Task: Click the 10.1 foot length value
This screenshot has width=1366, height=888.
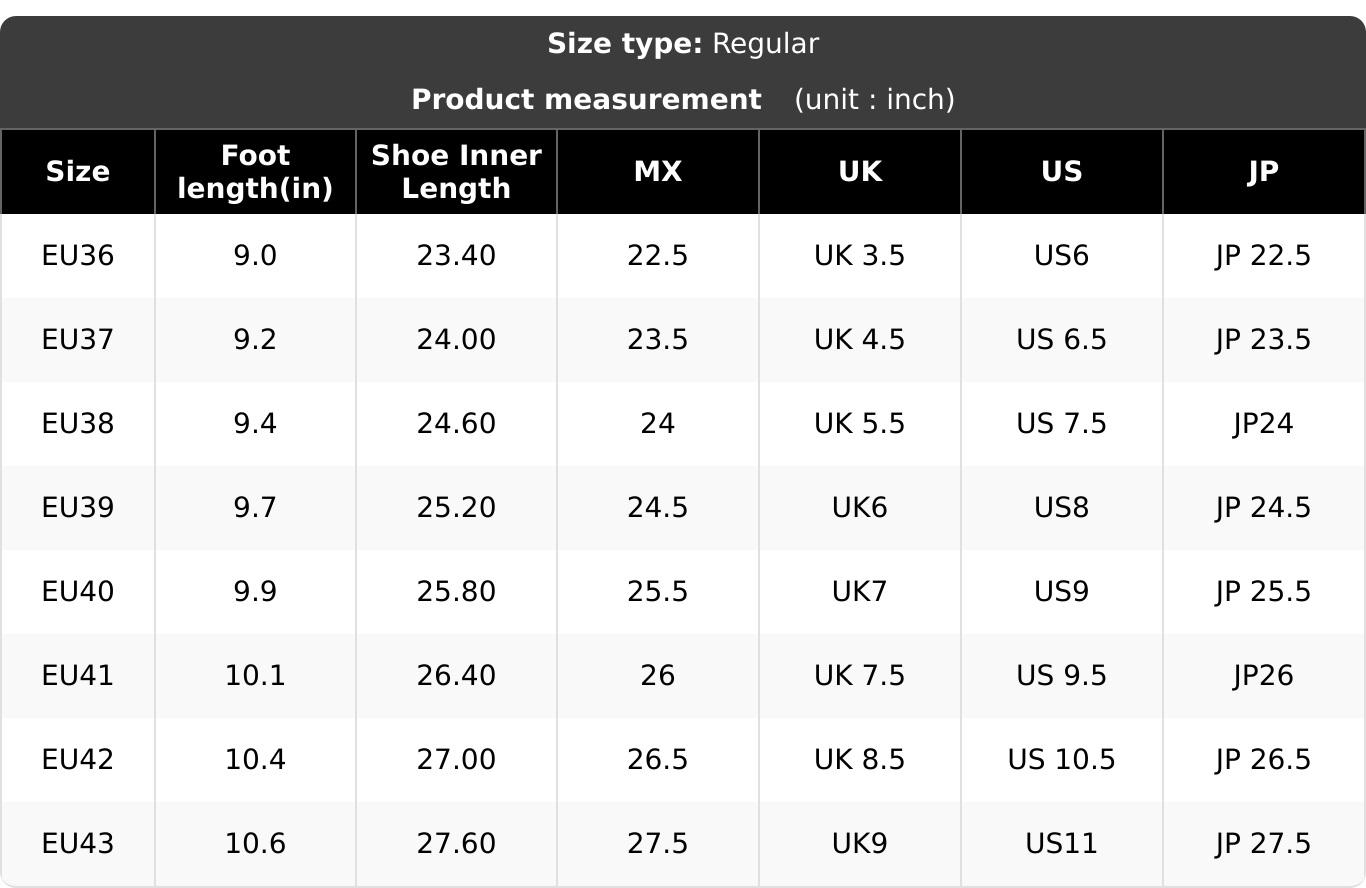Action: pos(255,676)
